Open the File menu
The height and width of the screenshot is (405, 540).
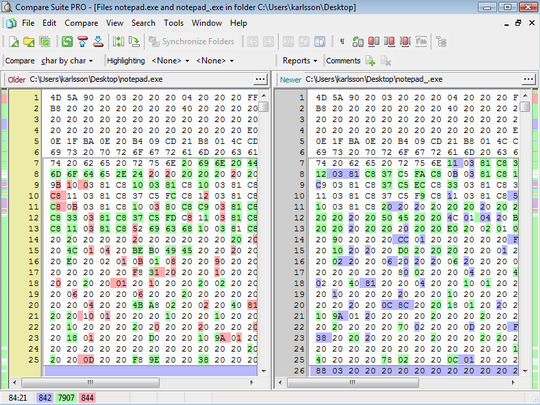(x=28, y=23)
